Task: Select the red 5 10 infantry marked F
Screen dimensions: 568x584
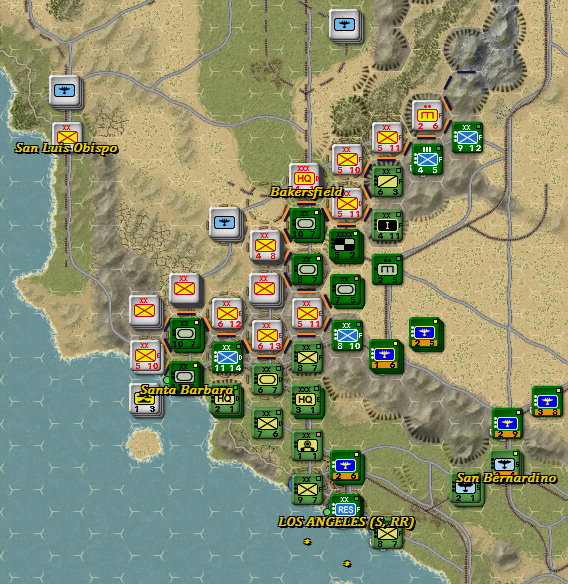Action: (x=347, y=160)
